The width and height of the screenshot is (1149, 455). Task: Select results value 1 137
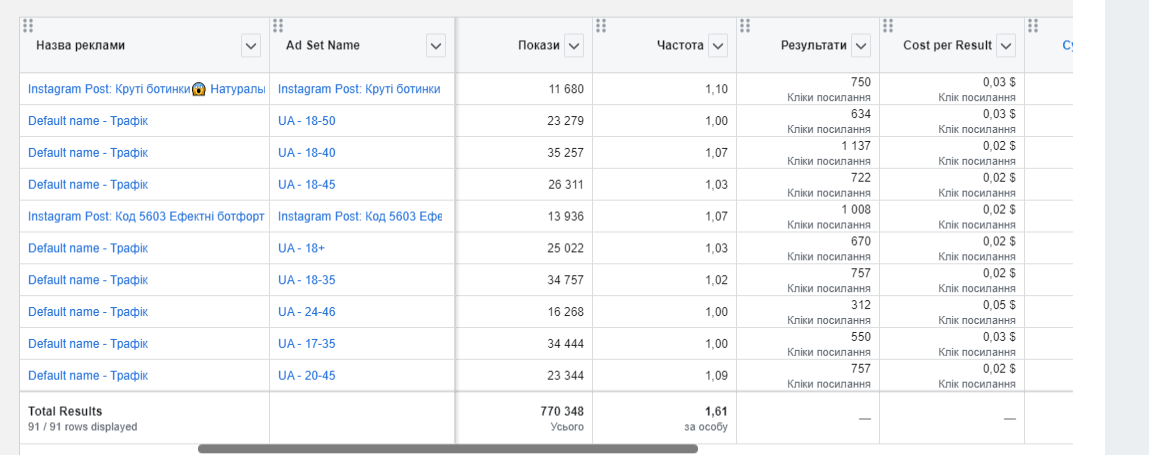pyautogui.click(x=855, y=146)
